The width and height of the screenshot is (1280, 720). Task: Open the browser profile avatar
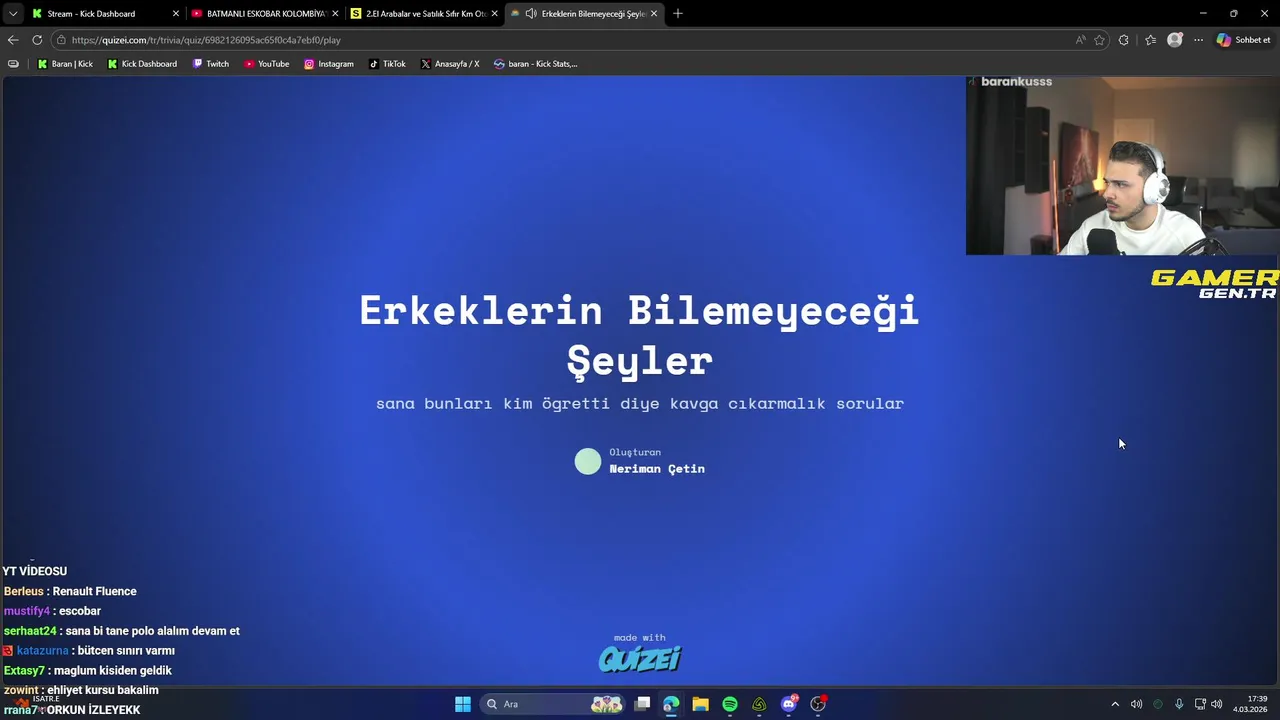coord(1175,40)
